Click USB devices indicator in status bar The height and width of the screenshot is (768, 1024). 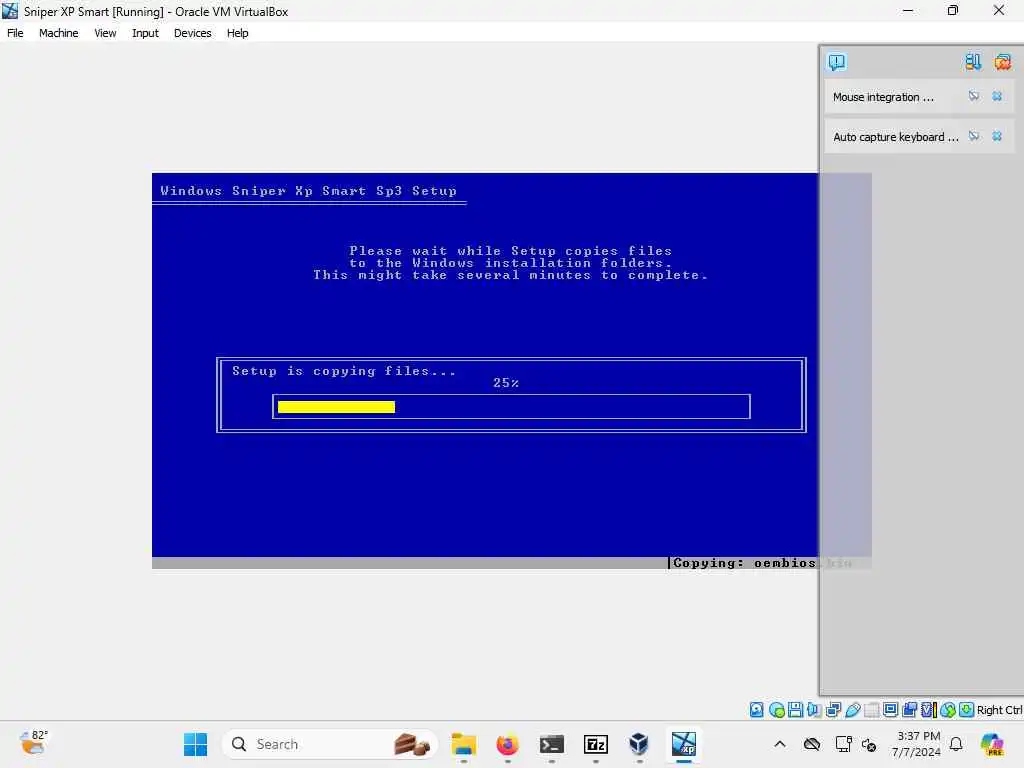tap(852, 710)
